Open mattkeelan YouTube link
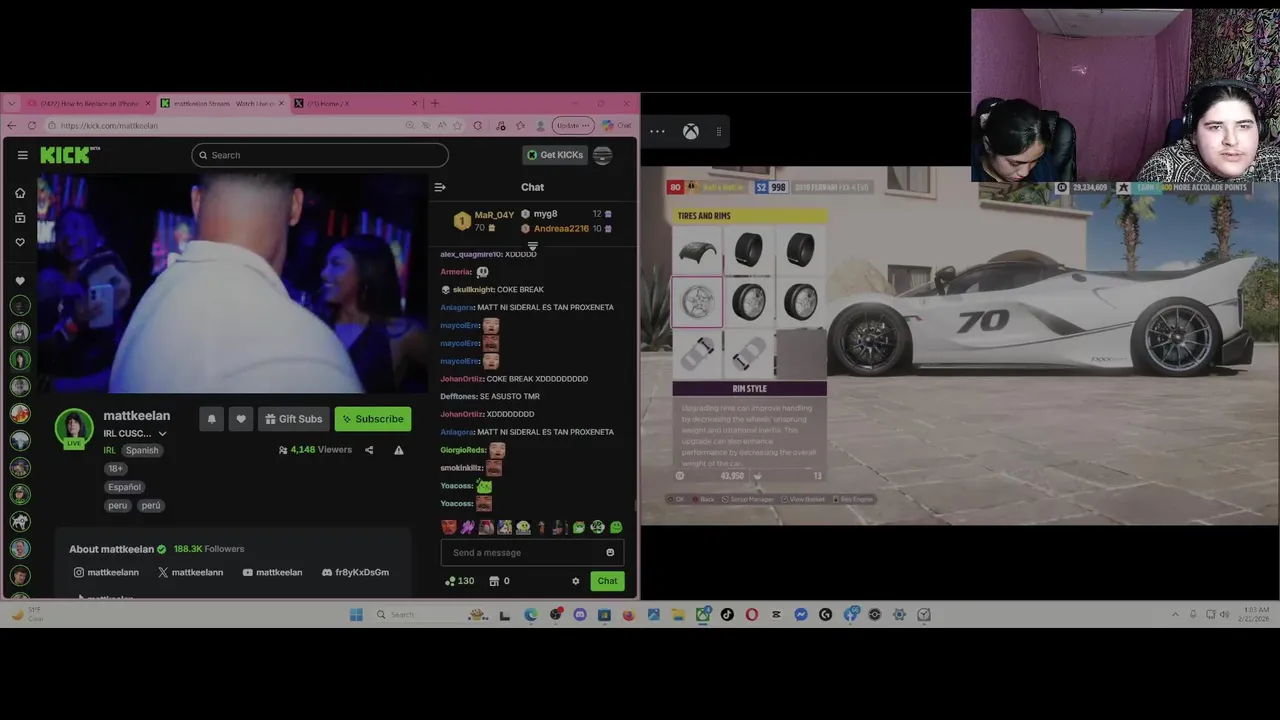 [x=272, y=572]
